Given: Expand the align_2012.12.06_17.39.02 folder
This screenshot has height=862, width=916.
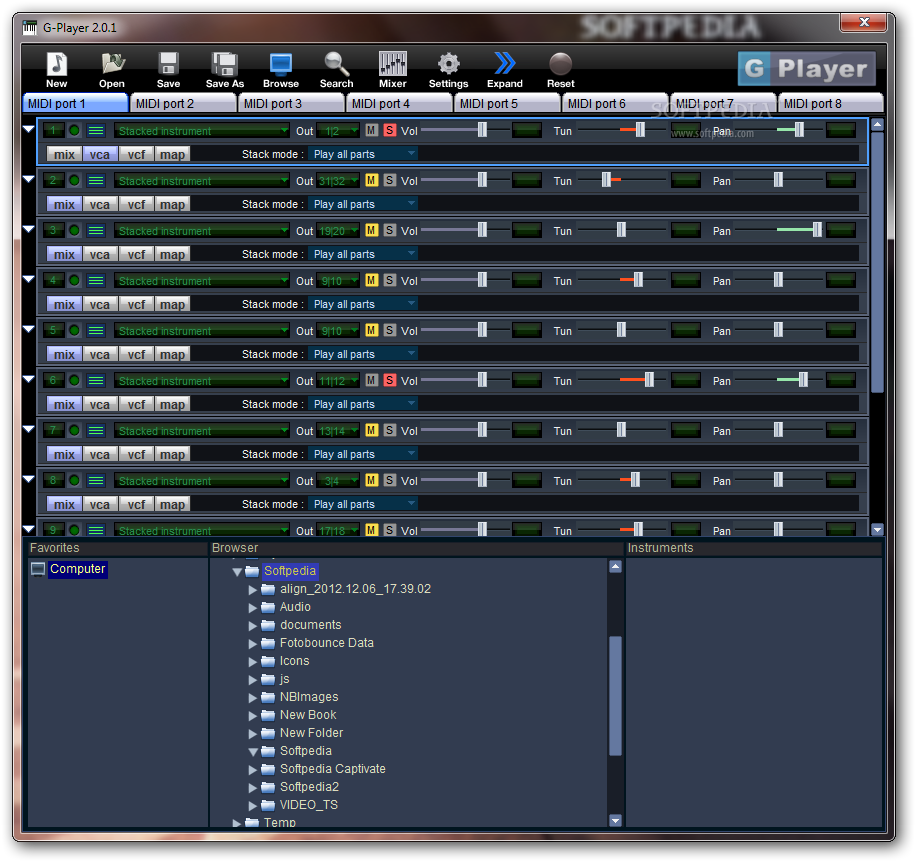Looking at the screenshot, I should click(x=252, y=590).
